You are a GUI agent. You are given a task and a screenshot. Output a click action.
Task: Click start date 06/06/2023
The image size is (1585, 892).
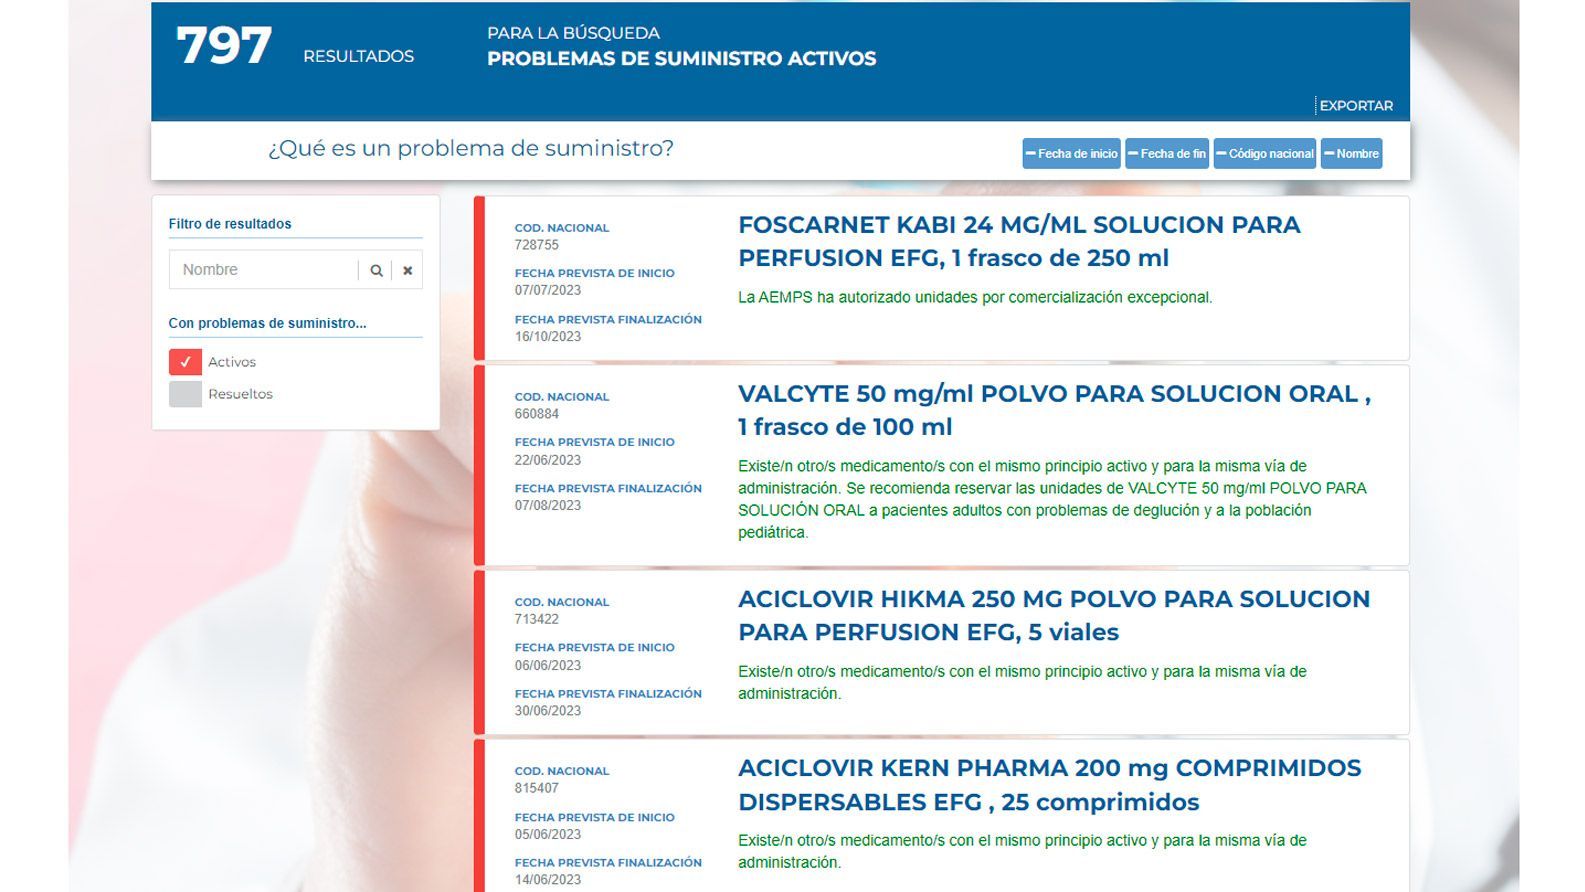548,665
